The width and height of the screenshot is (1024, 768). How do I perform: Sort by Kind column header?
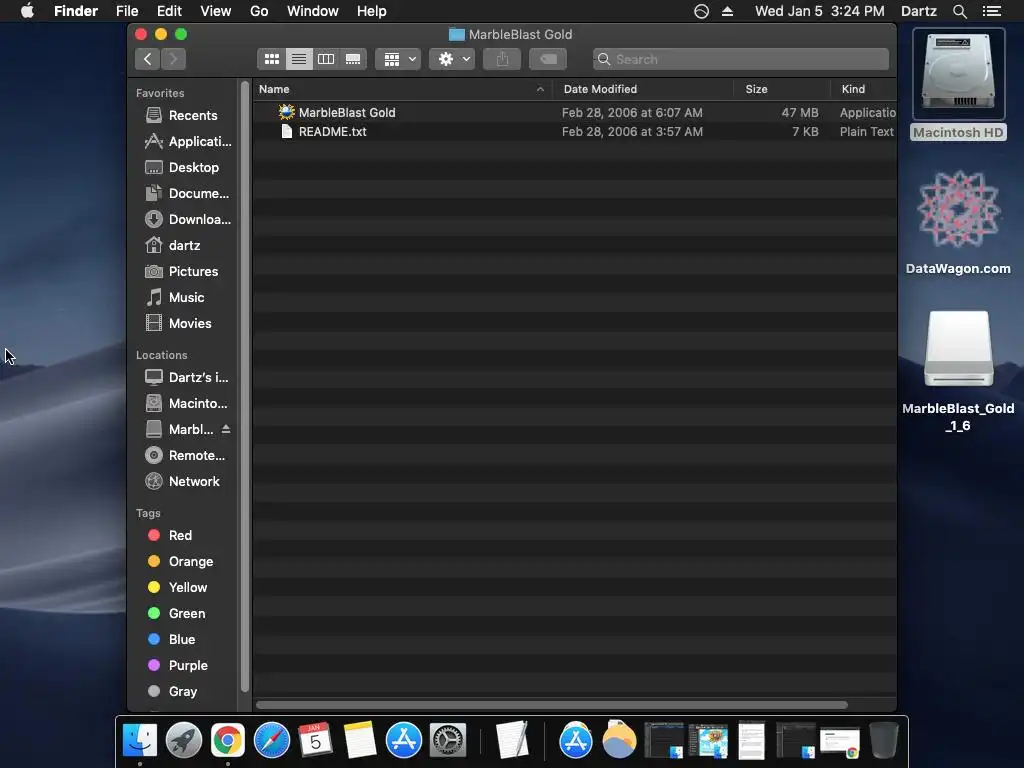863,89
